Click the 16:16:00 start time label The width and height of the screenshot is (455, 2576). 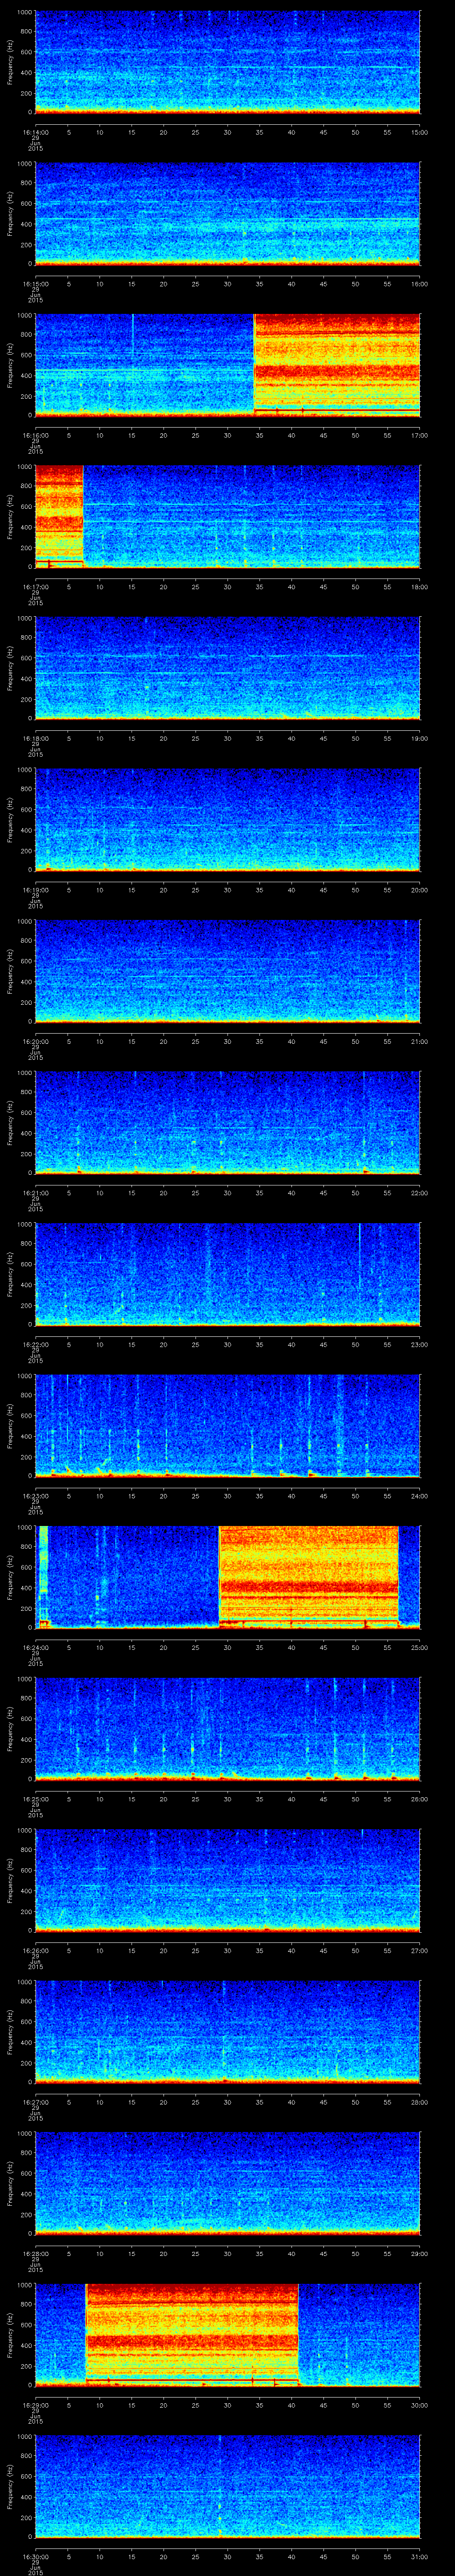pos(35,435)
